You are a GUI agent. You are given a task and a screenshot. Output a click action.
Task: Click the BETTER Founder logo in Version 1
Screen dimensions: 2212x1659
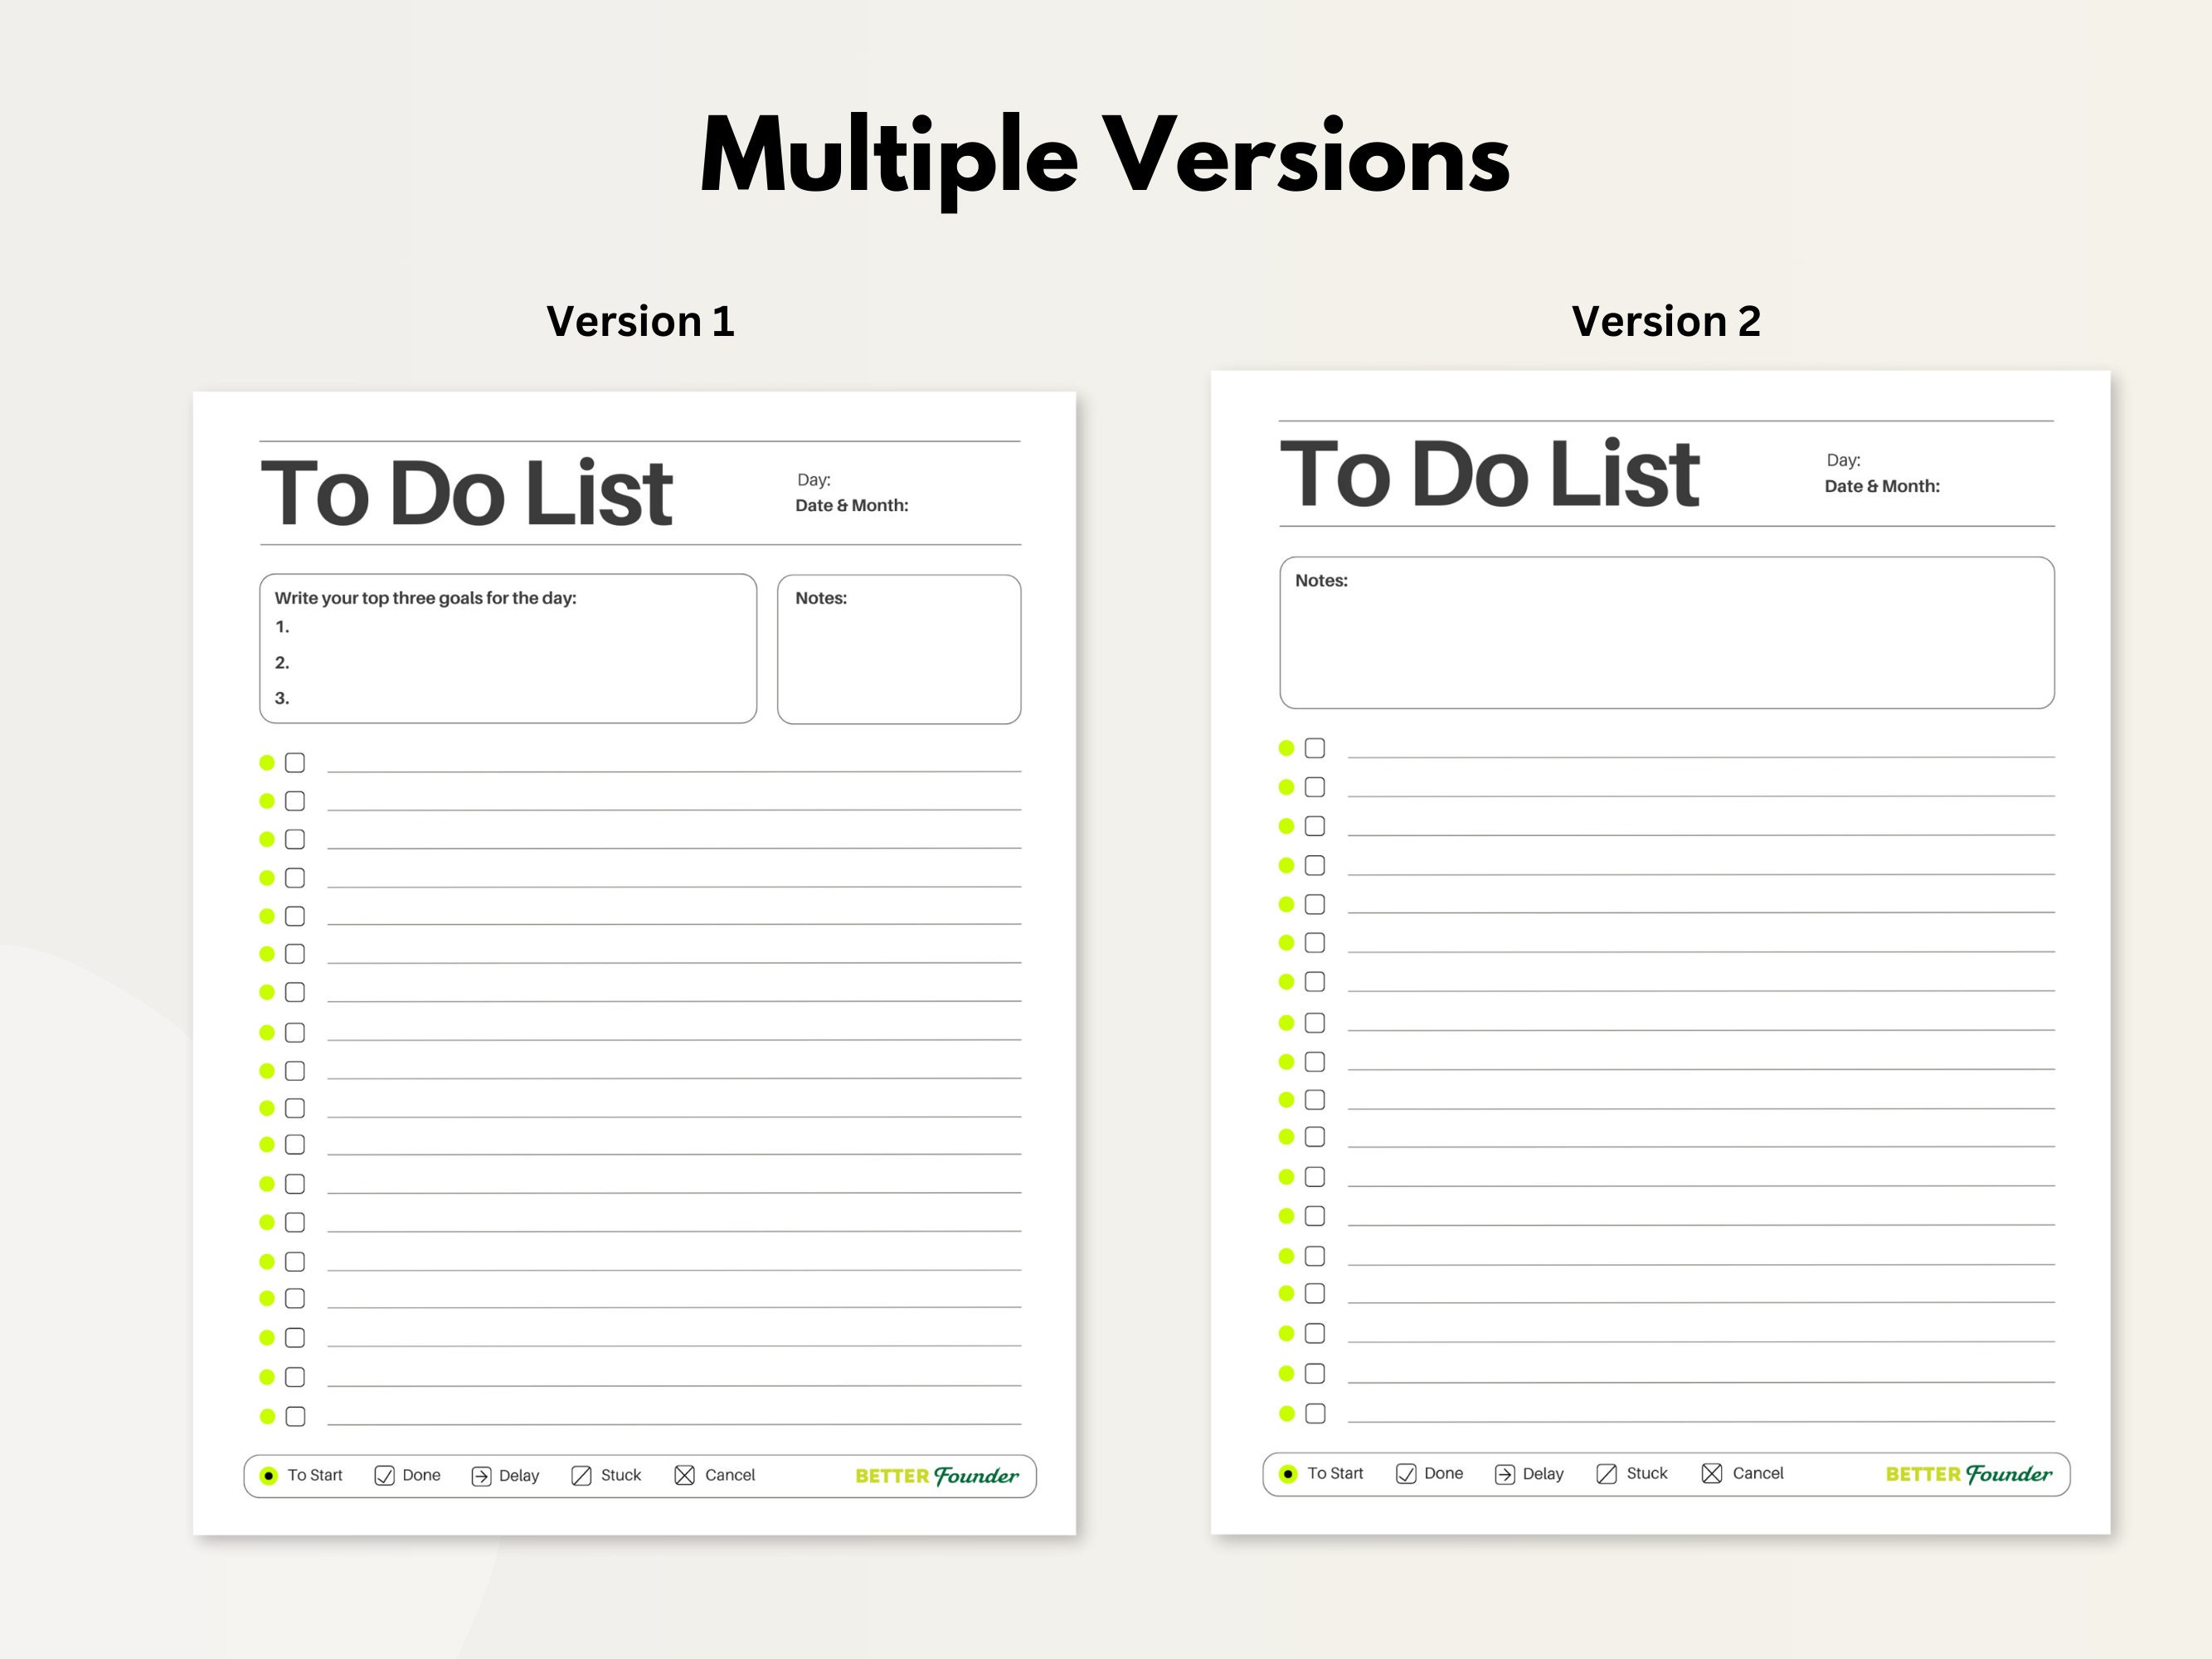coord(937,1476)
